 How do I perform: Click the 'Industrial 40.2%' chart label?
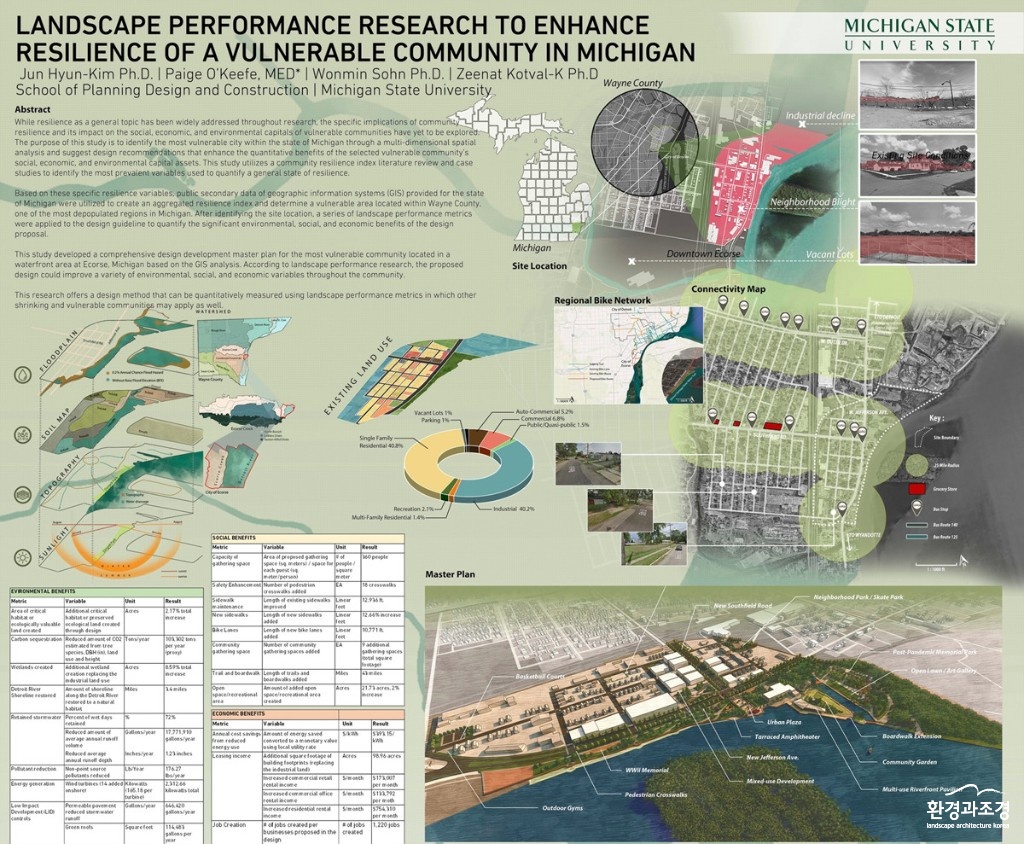(513, 508)
